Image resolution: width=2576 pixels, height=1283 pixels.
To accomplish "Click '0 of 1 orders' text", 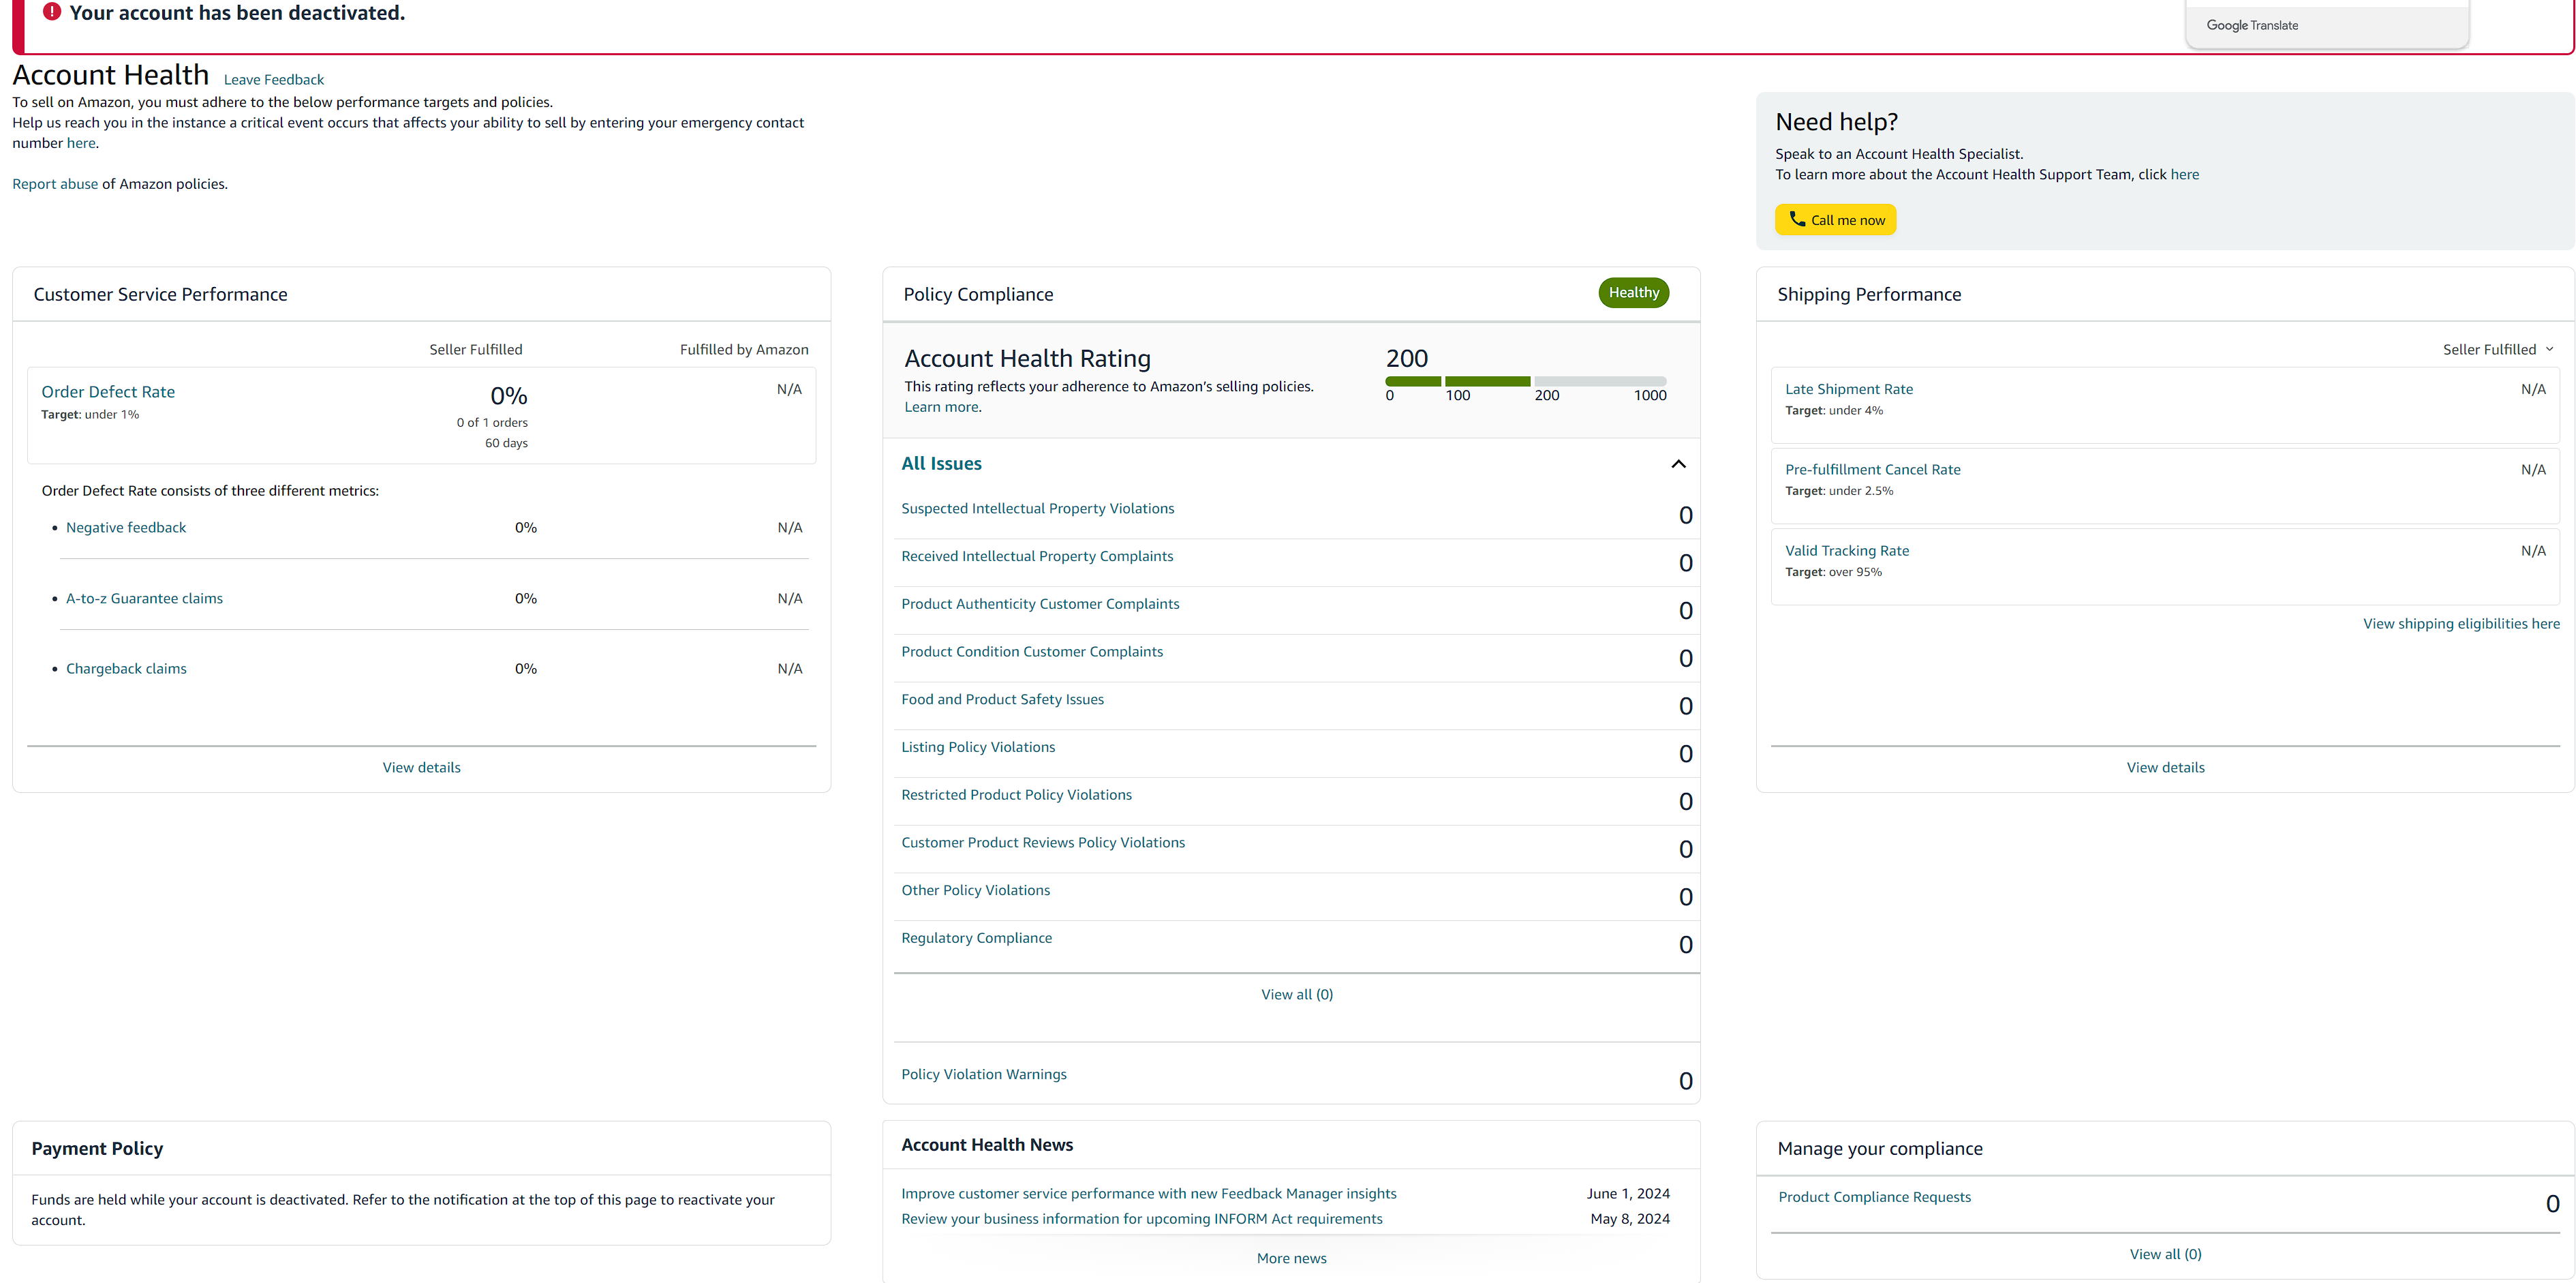I will 492,422.
